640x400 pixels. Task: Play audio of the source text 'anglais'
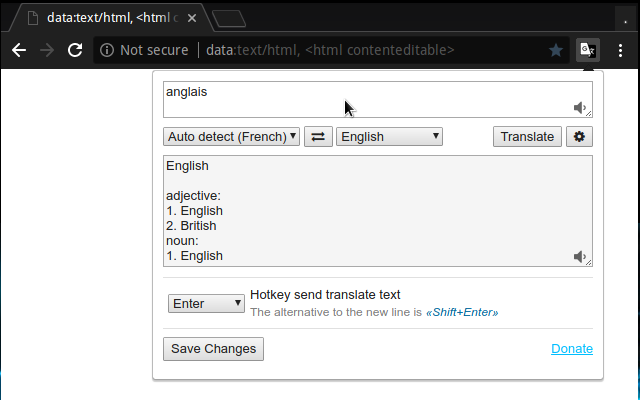pyautogui.click(x=580, y=107)
